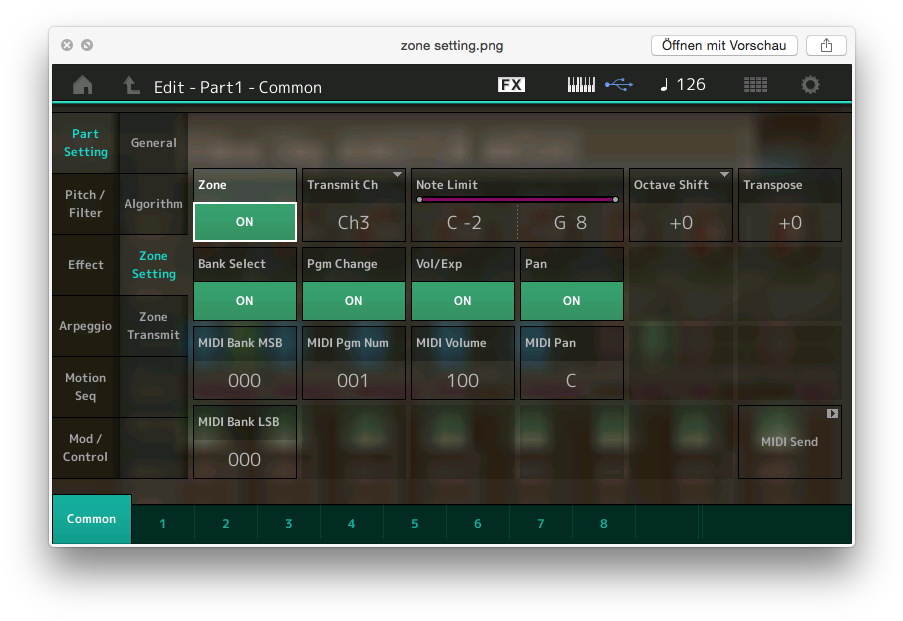903x621 pixels.
Task: Select the Zone Transmit tab
Action: click(153, 326)
